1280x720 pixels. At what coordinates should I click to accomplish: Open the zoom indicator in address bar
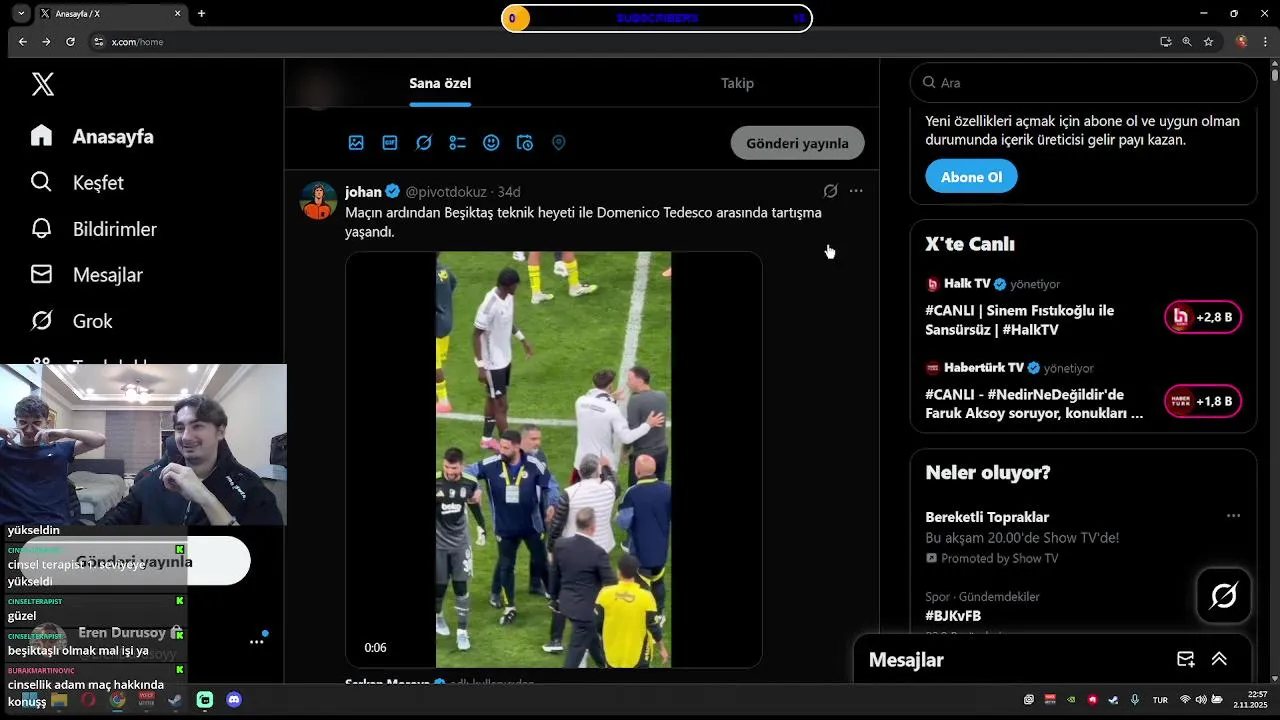pyautogui.click(x=1187, y=42)
